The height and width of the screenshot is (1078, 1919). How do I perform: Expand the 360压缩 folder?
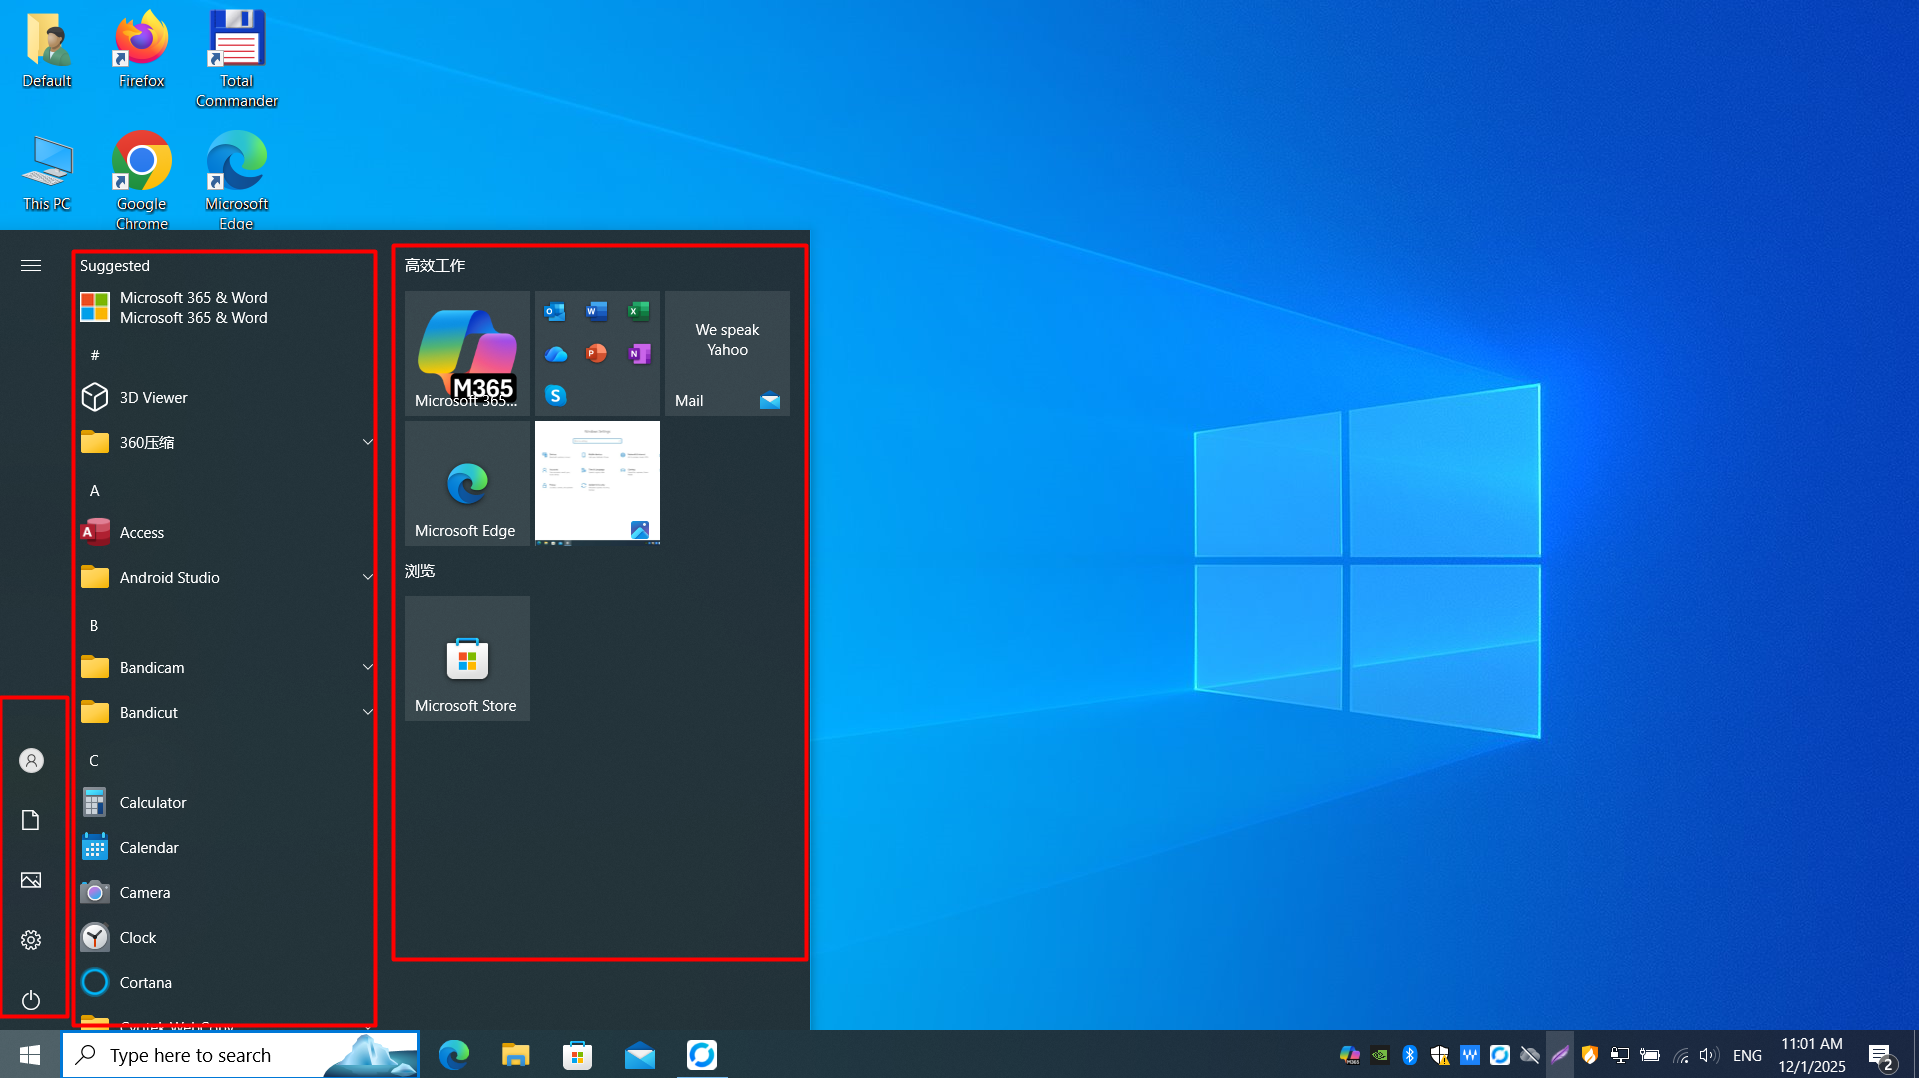(226, 442)
